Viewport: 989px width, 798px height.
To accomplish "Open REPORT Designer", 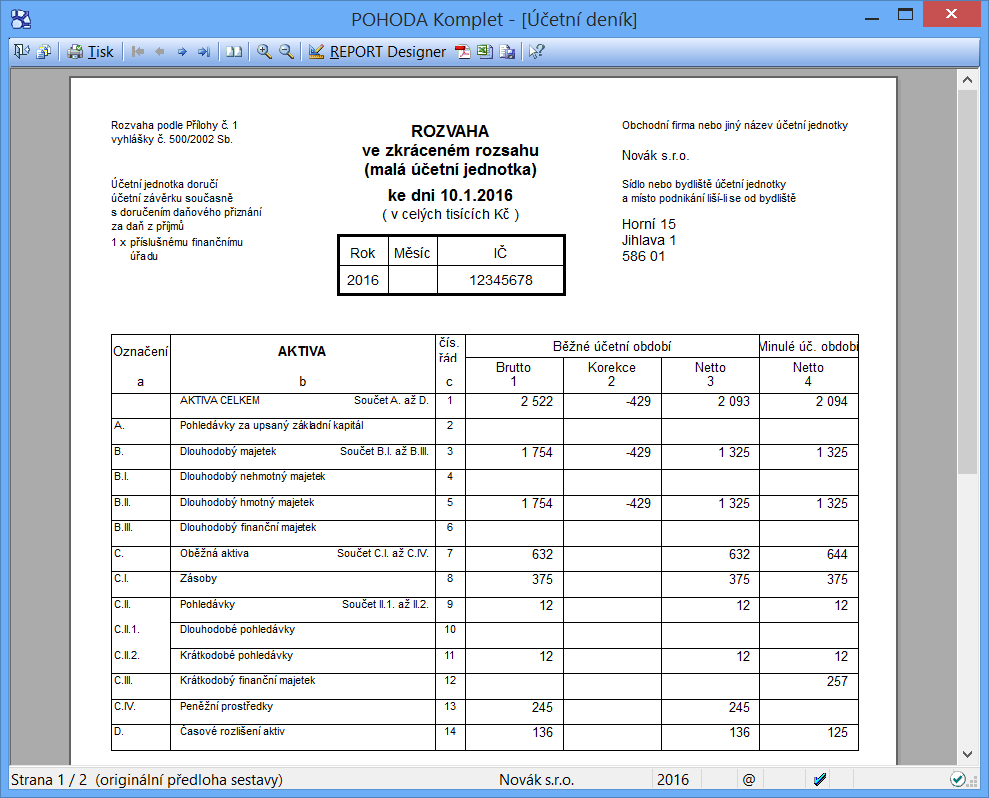I will [x=377, y=52].
